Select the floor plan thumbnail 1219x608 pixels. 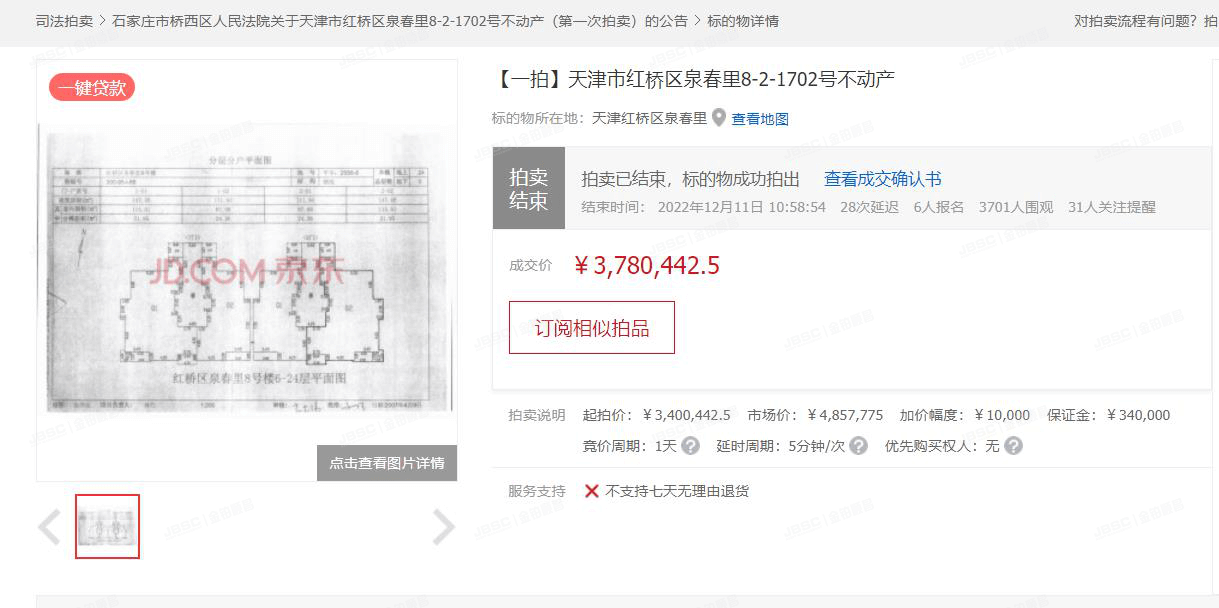click(x=107, y=527)
